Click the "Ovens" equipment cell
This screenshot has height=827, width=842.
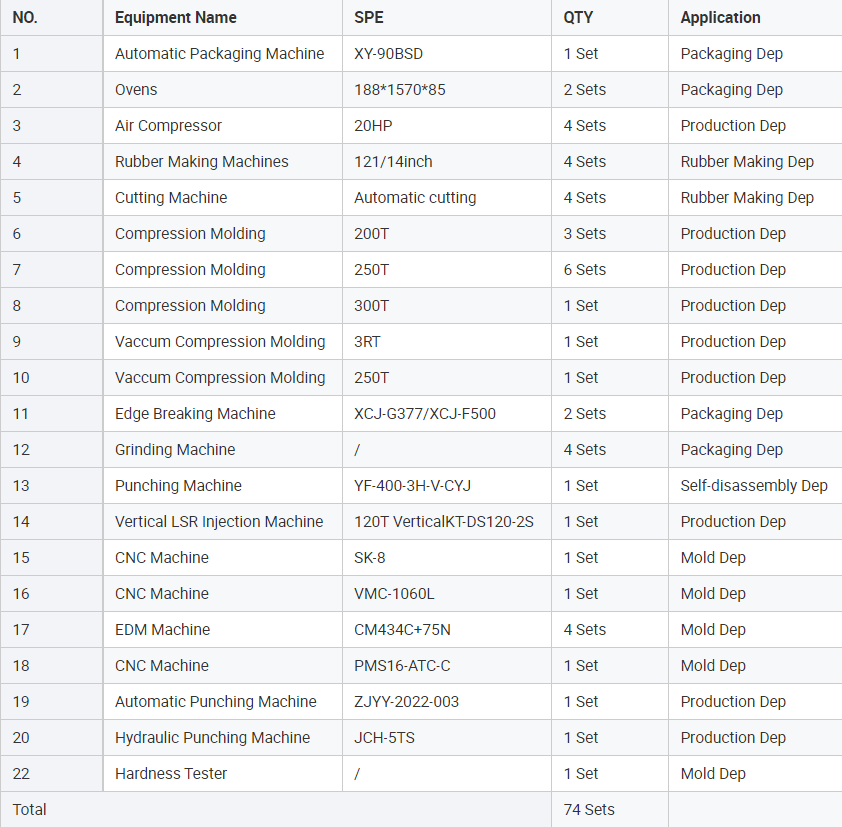pos(136,90)
